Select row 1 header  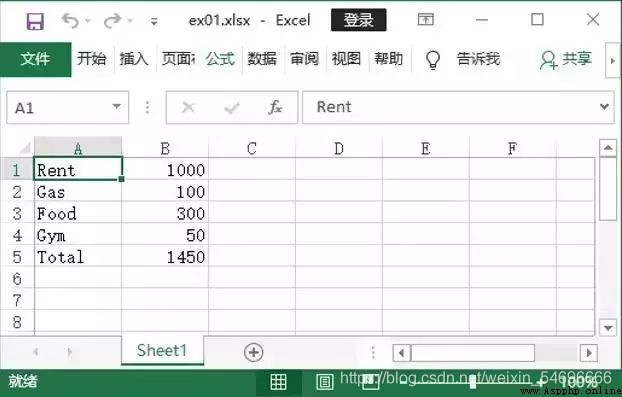pos(17,170)
